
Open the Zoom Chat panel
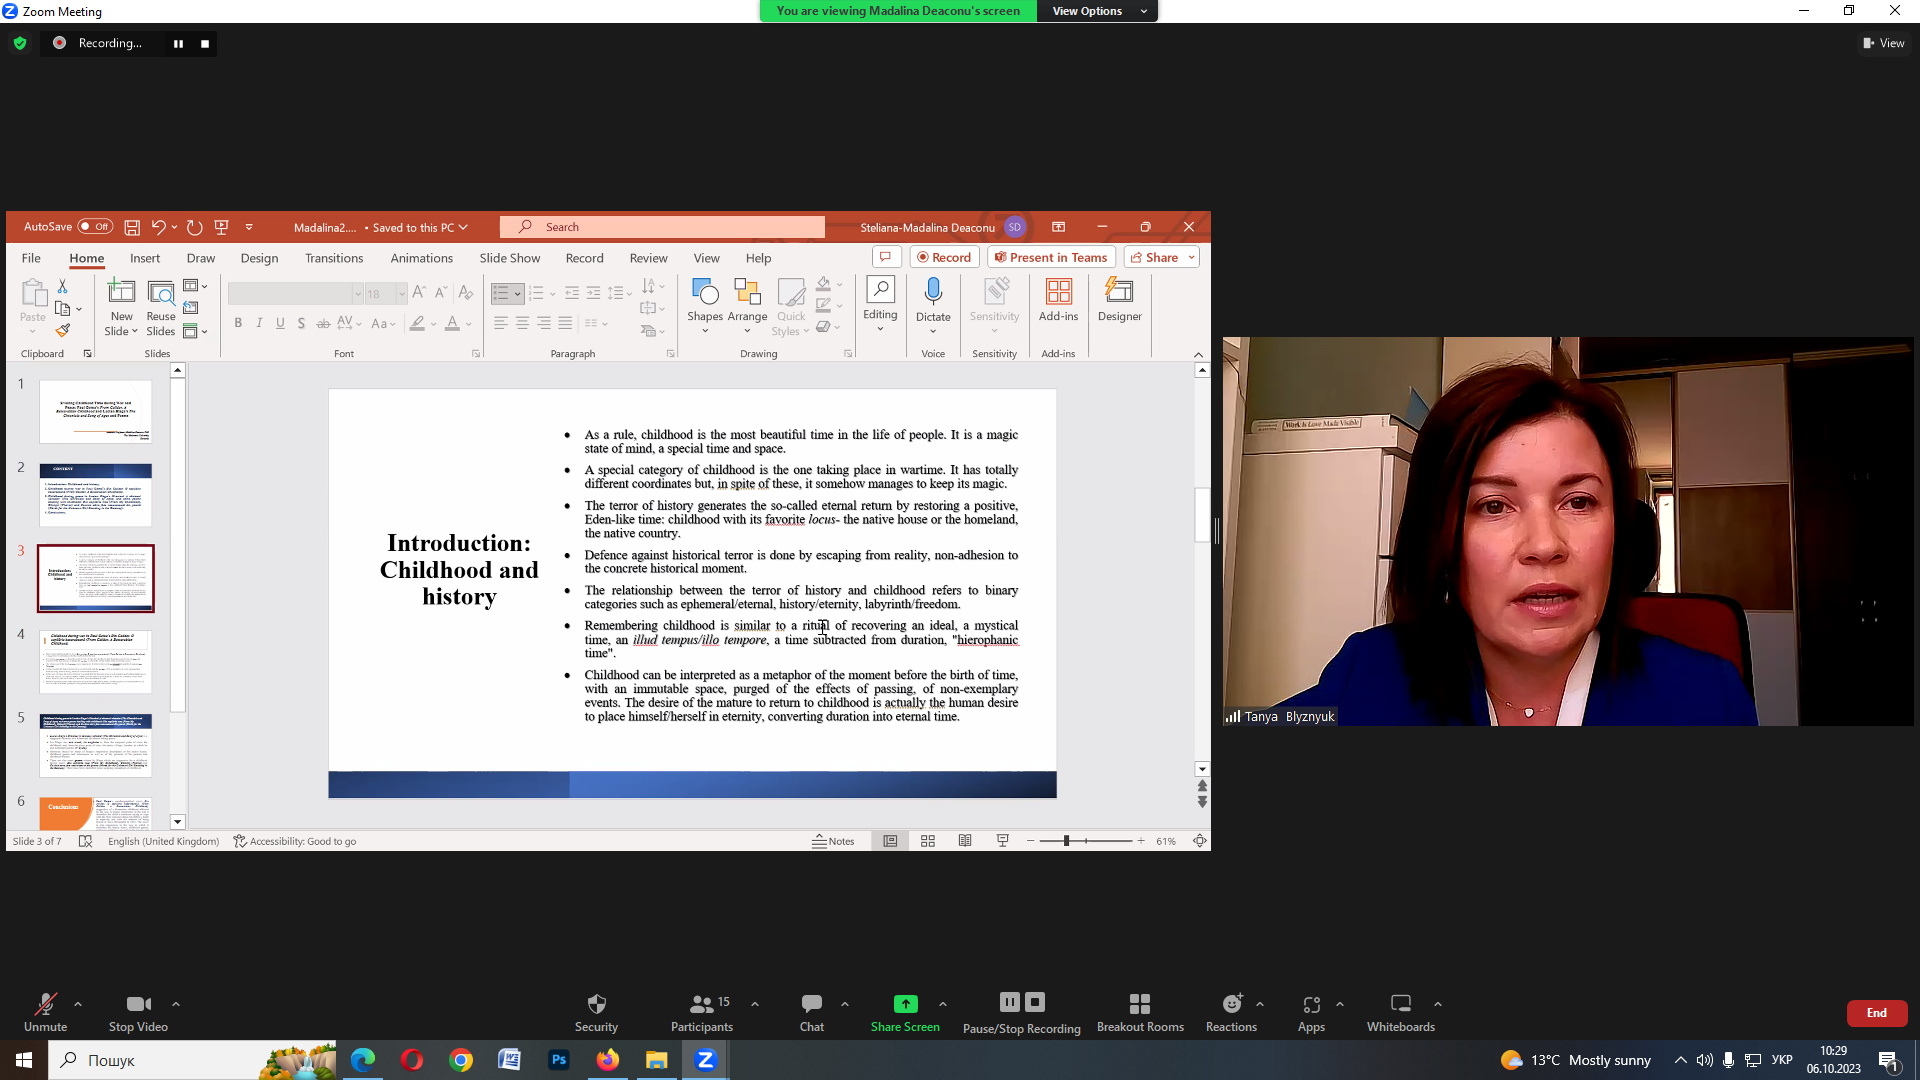811,1011
